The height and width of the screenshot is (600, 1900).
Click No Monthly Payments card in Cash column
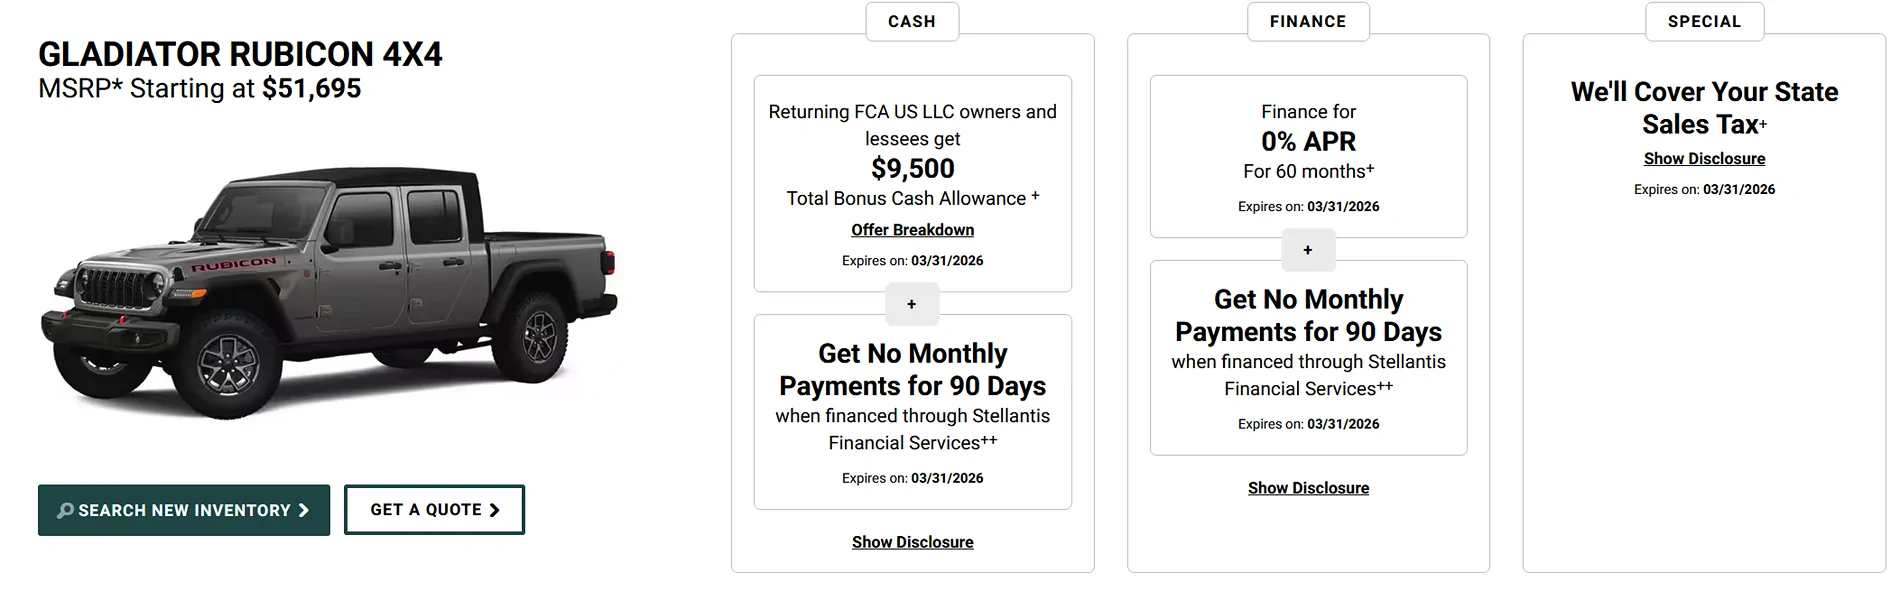tap(912, 412)
